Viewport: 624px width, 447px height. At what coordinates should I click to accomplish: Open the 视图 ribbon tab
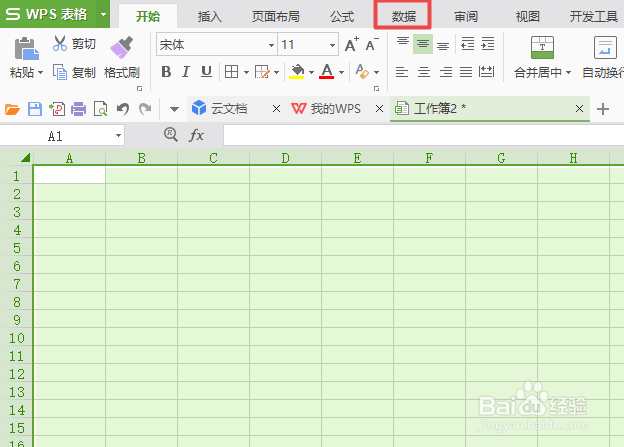tap(528, 16)
